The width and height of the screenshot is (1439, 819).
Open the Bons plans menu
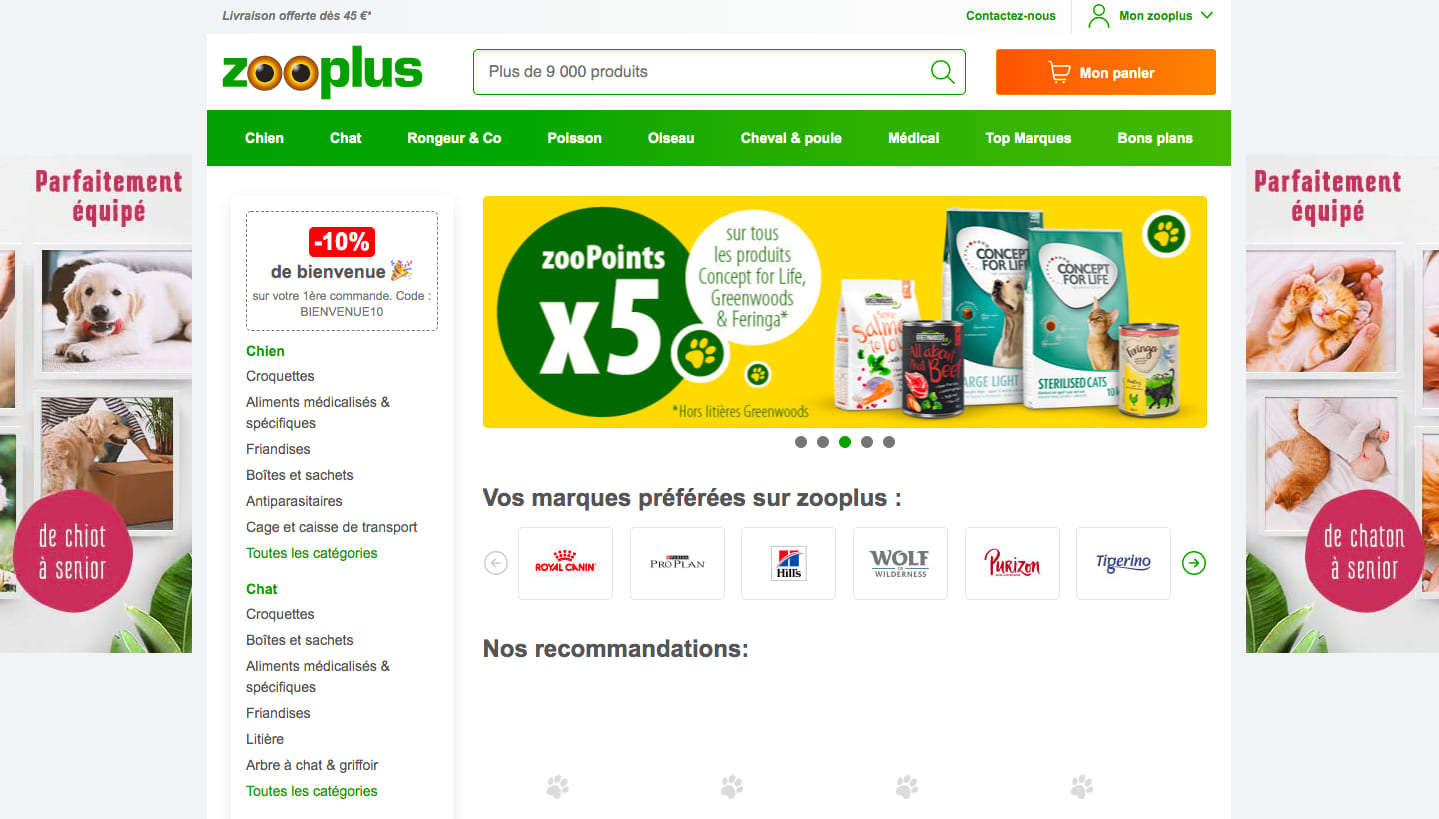point(1155,138)
